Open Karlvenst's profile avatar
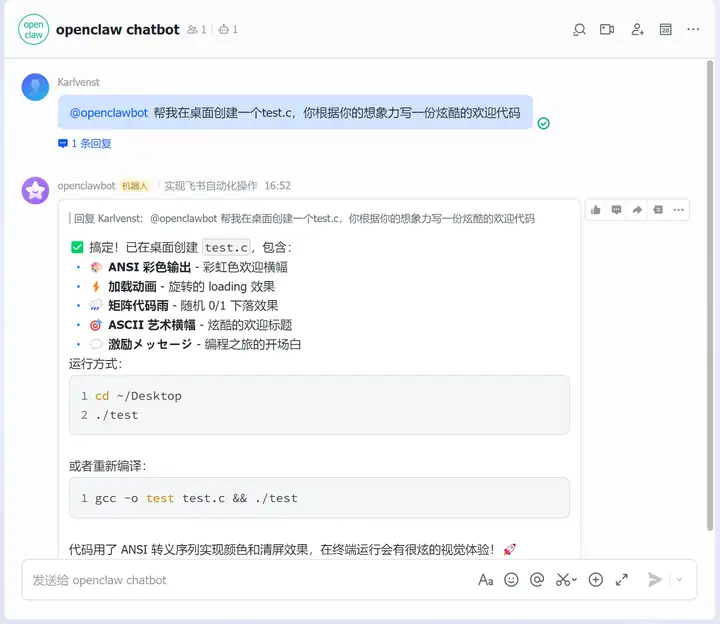 coord(35,87)
